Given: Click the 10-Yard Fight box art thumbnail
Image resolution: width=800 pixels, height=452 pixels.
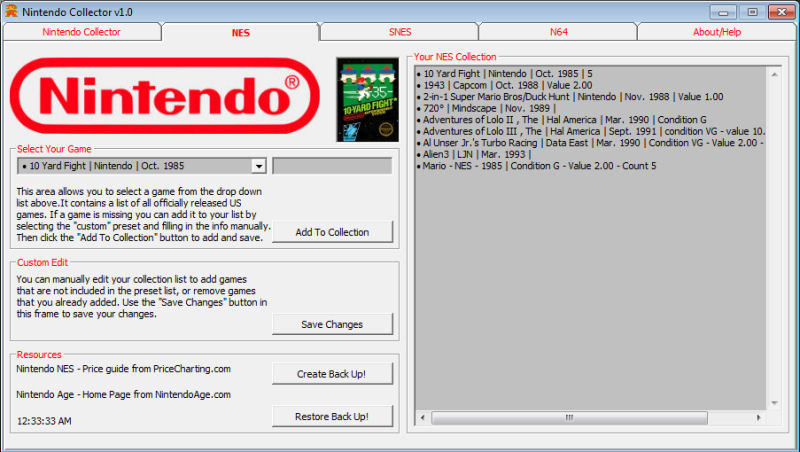Looking at the screenshot, I should [x=367, y=99].
